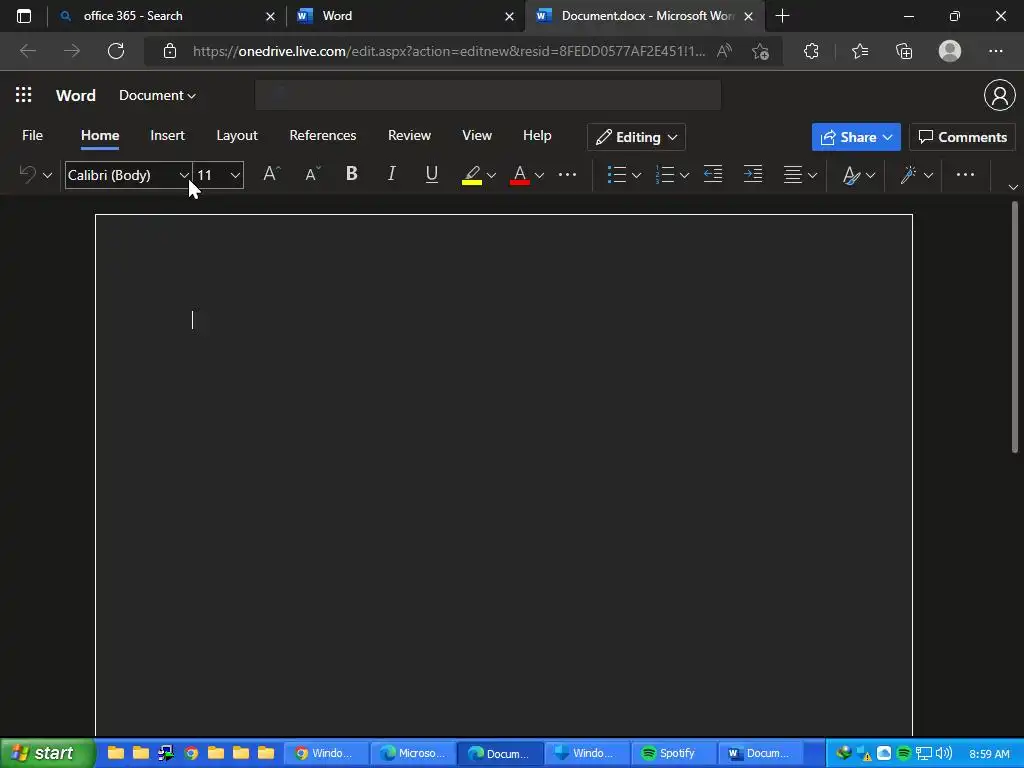Open Read aloud in address bar

tap(724, 51)
